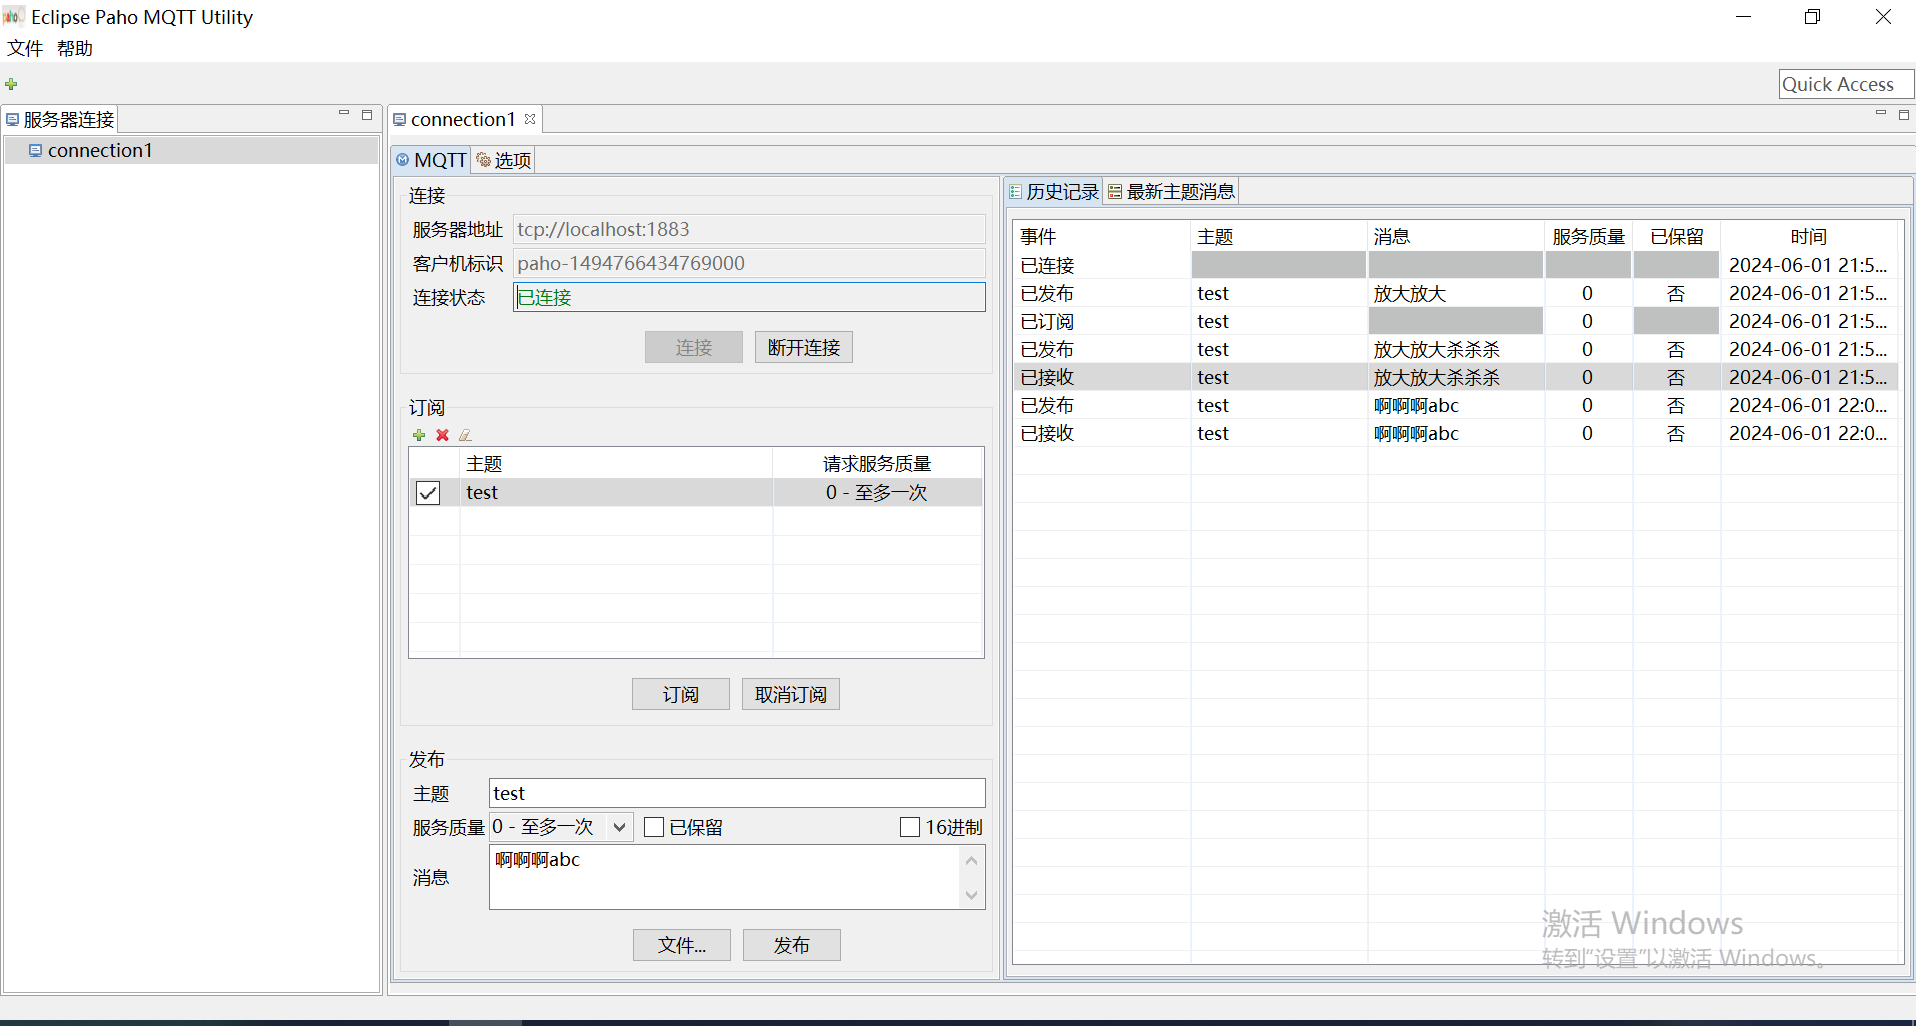This screenshot has width=1916, height=1026.
Task: Click the 服务器地址 address field
Action: pos(749,229)
